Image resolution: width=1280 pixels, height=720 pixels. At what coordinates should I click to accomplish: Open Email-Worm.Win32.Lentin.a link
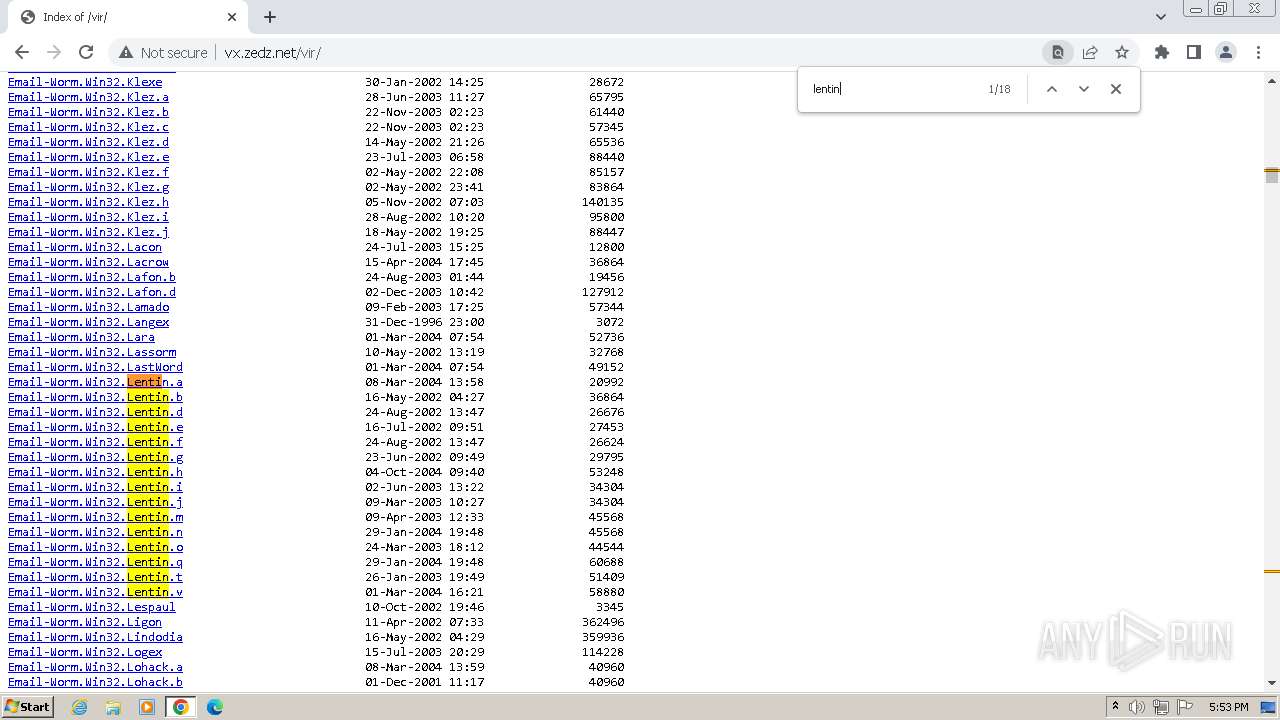[x=95, y=382]
